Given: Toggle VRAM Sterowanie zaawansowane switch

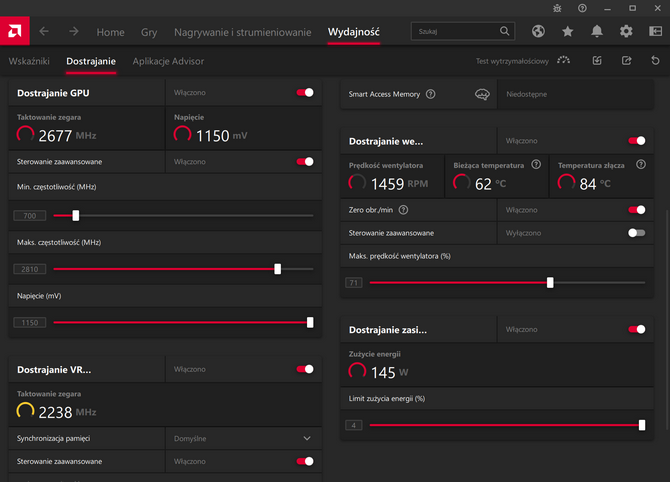Looking at the screenshot, I should [x=305, y=461].
